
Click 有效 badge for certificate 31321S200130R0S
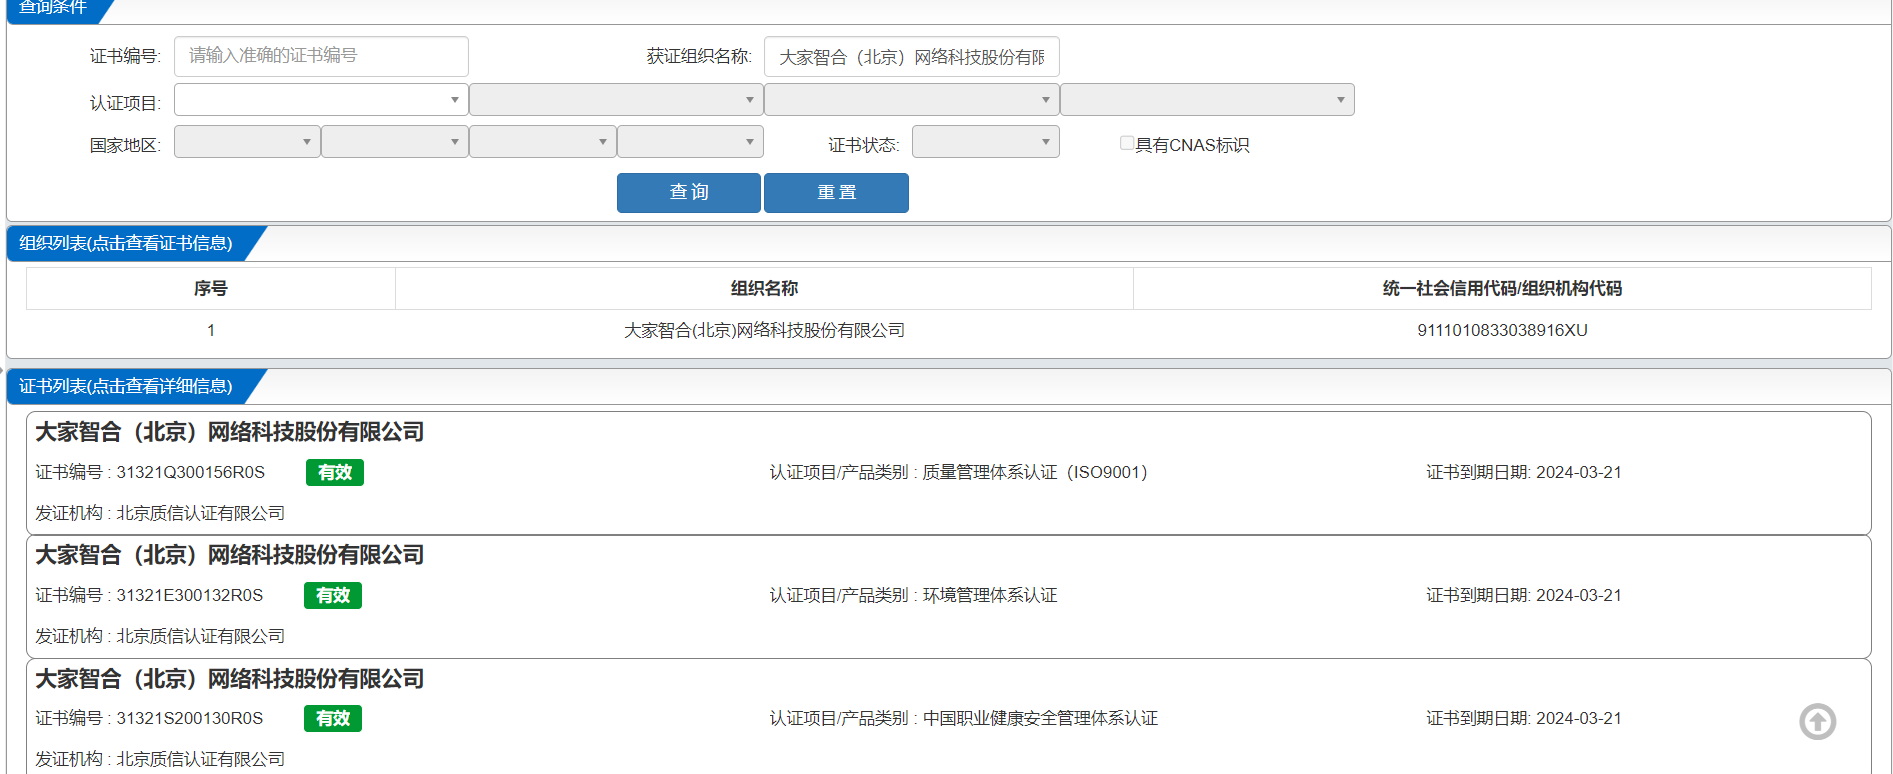pyautogui.click(x=333, y=718)
